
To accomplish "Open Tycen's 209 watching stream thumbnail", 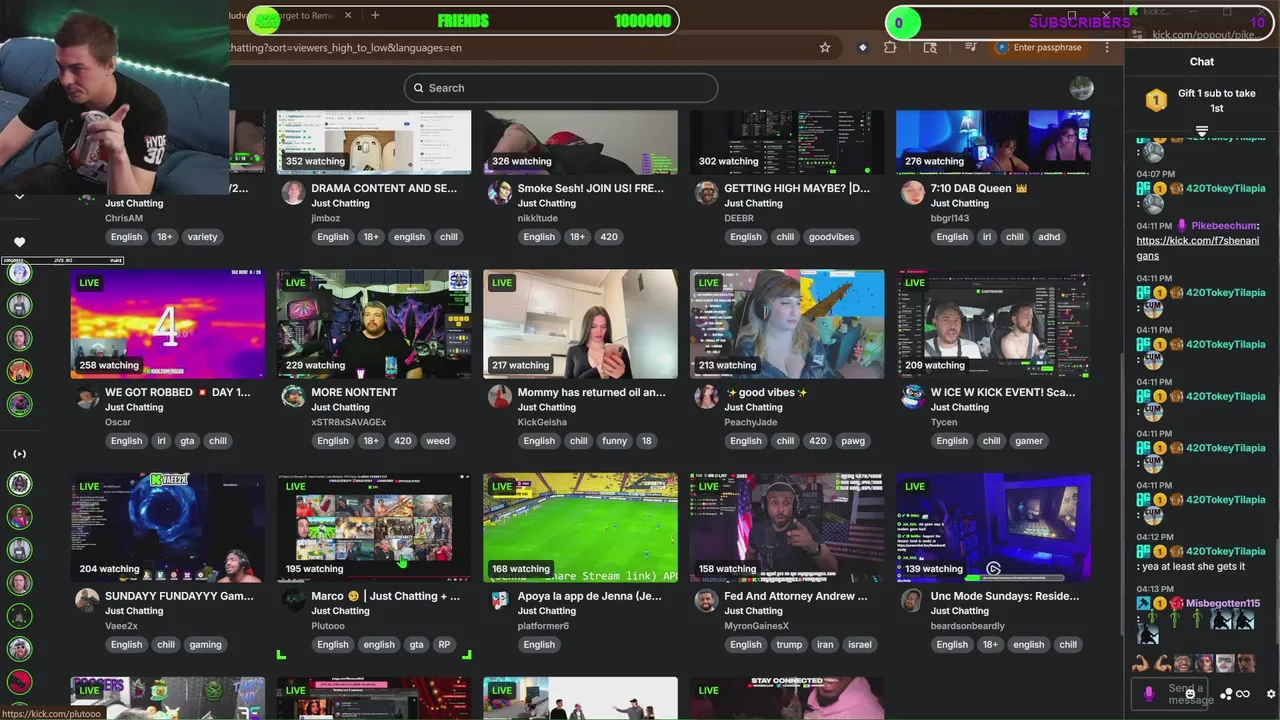I will (993, 324).
